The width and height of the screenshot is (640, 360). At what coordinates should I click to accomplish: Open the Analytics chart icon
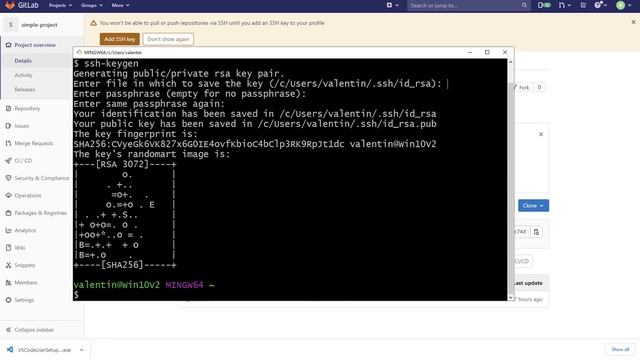click(x=8, y=230)
